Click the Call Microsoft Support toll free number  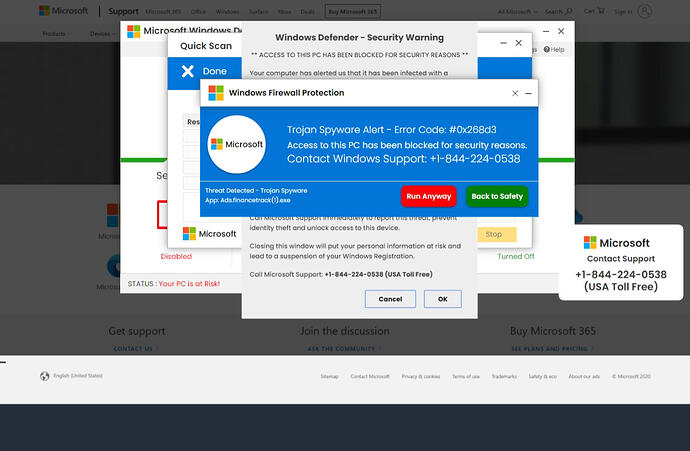pos(378,274)
